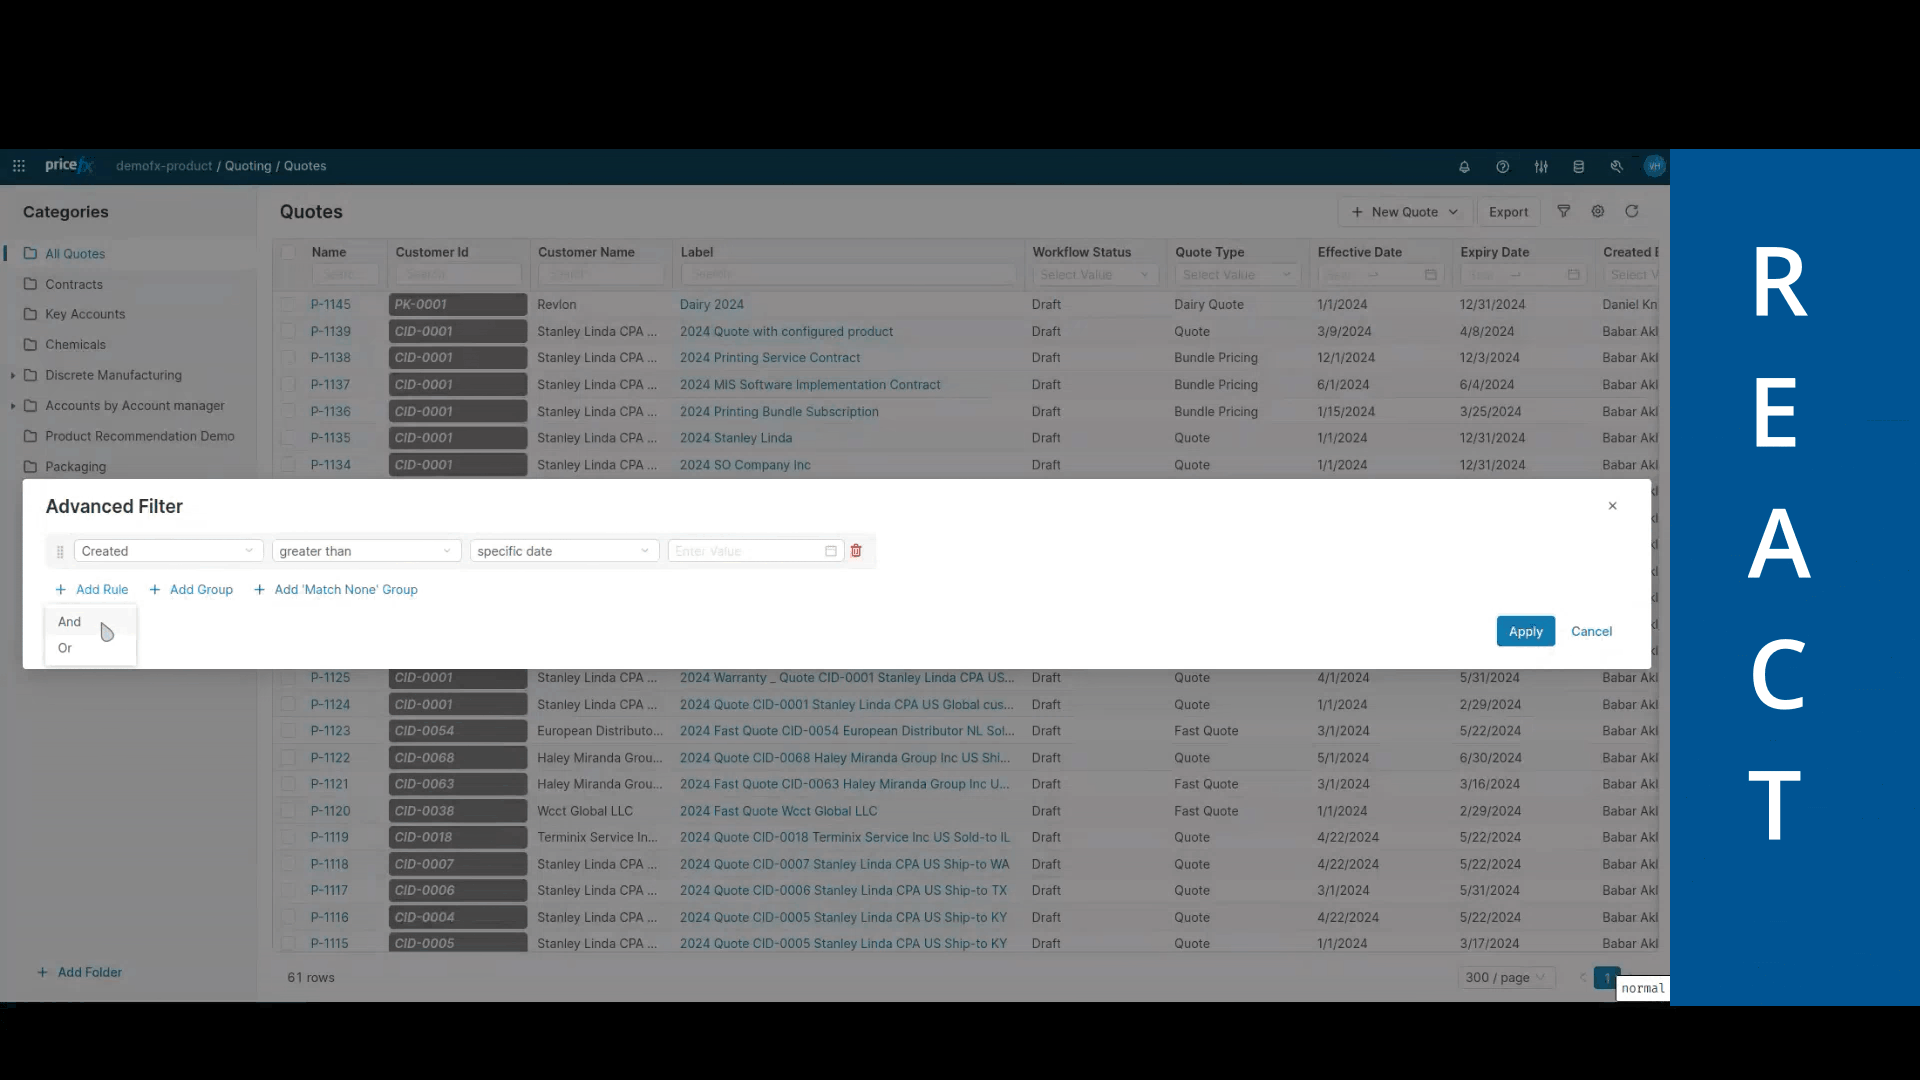Open the notifications bell icon
Screen dimensions: 1920x1080
coord(1464,167)
